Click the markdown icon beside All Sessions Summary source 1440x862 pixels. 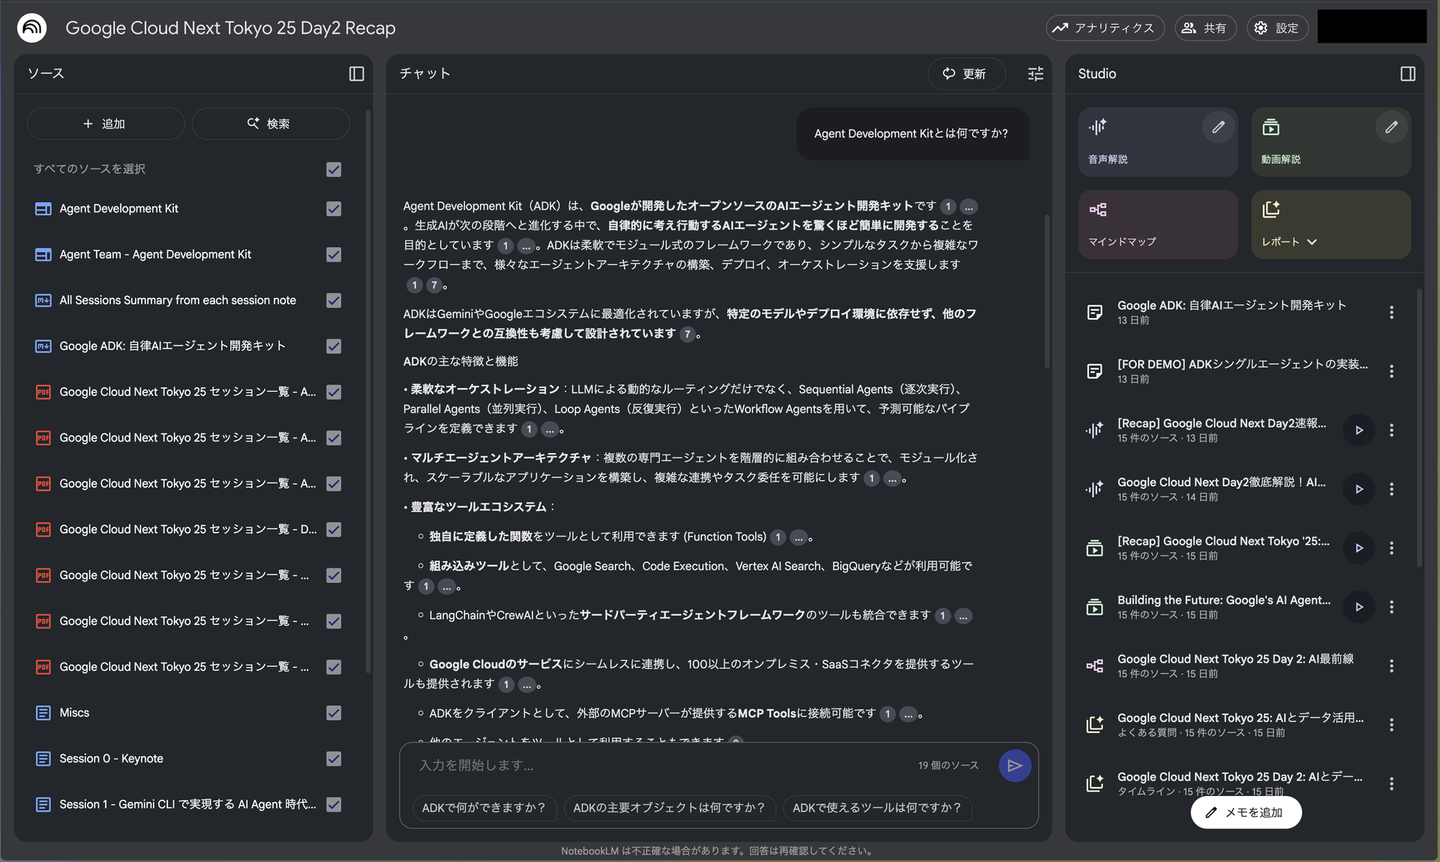pyautogui.click(x=43, y=300)
